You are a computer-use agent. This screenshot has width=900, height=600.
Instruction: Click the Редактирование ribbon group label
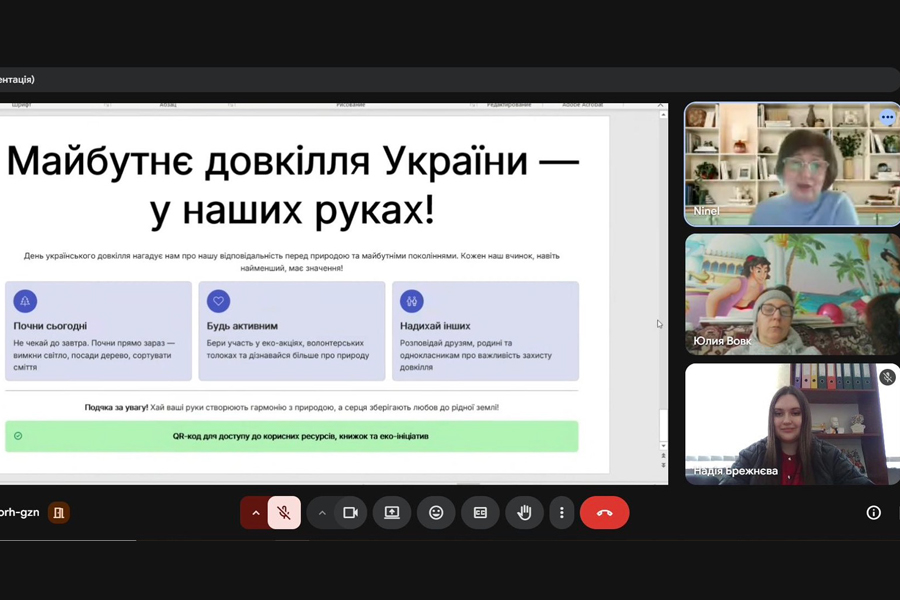coord(509,105)
